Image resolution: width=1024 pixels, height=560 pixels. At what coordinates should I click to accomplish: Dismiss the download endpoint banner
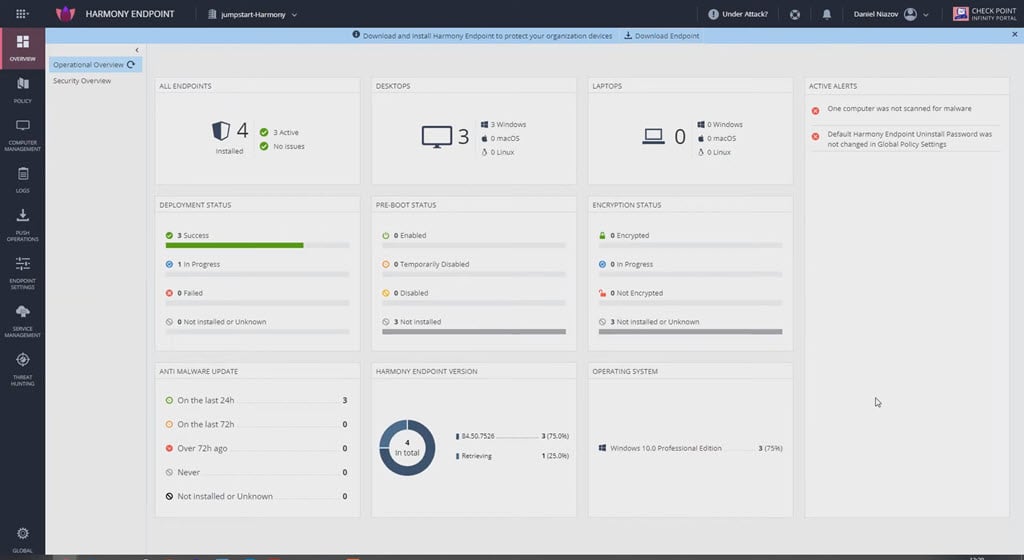pyautogui.click(x=1014, y=34)
